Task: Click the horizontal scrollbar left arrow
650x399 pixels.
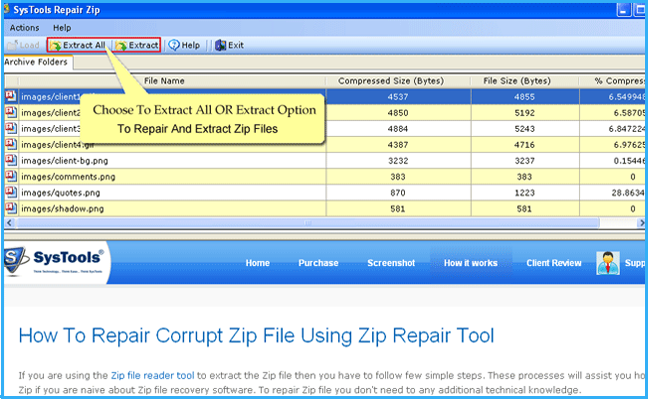Action: (x=9, y=223)
